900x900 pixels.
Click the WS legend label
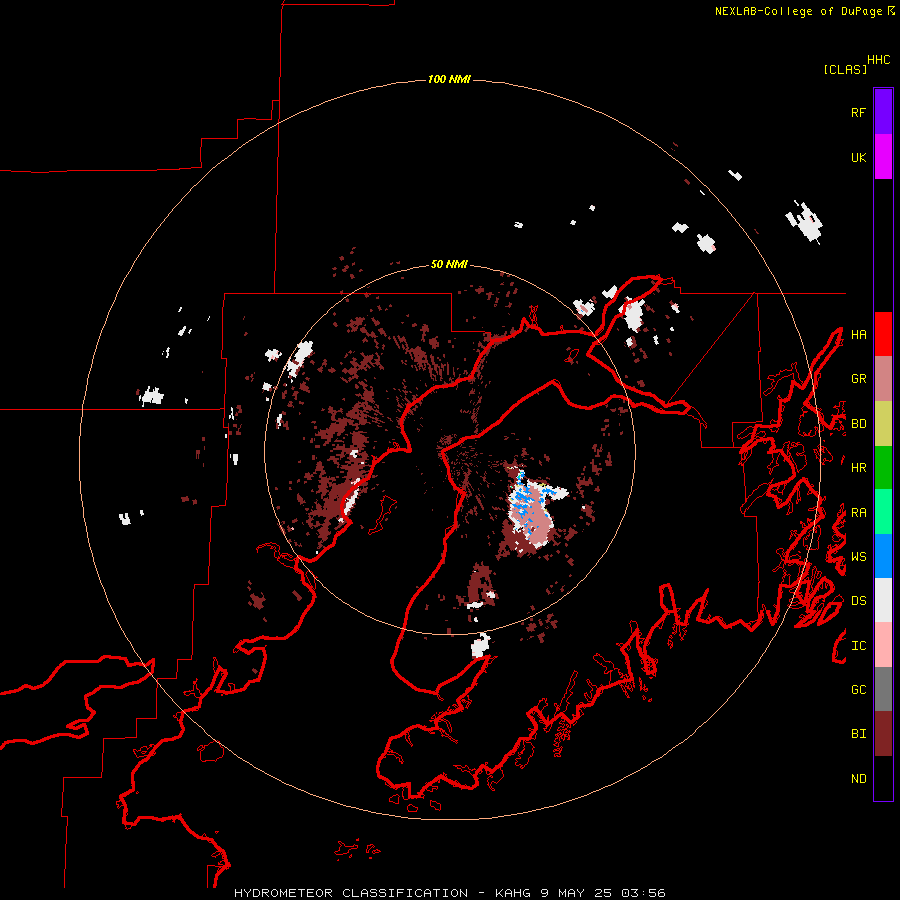[x=858, y=557]
